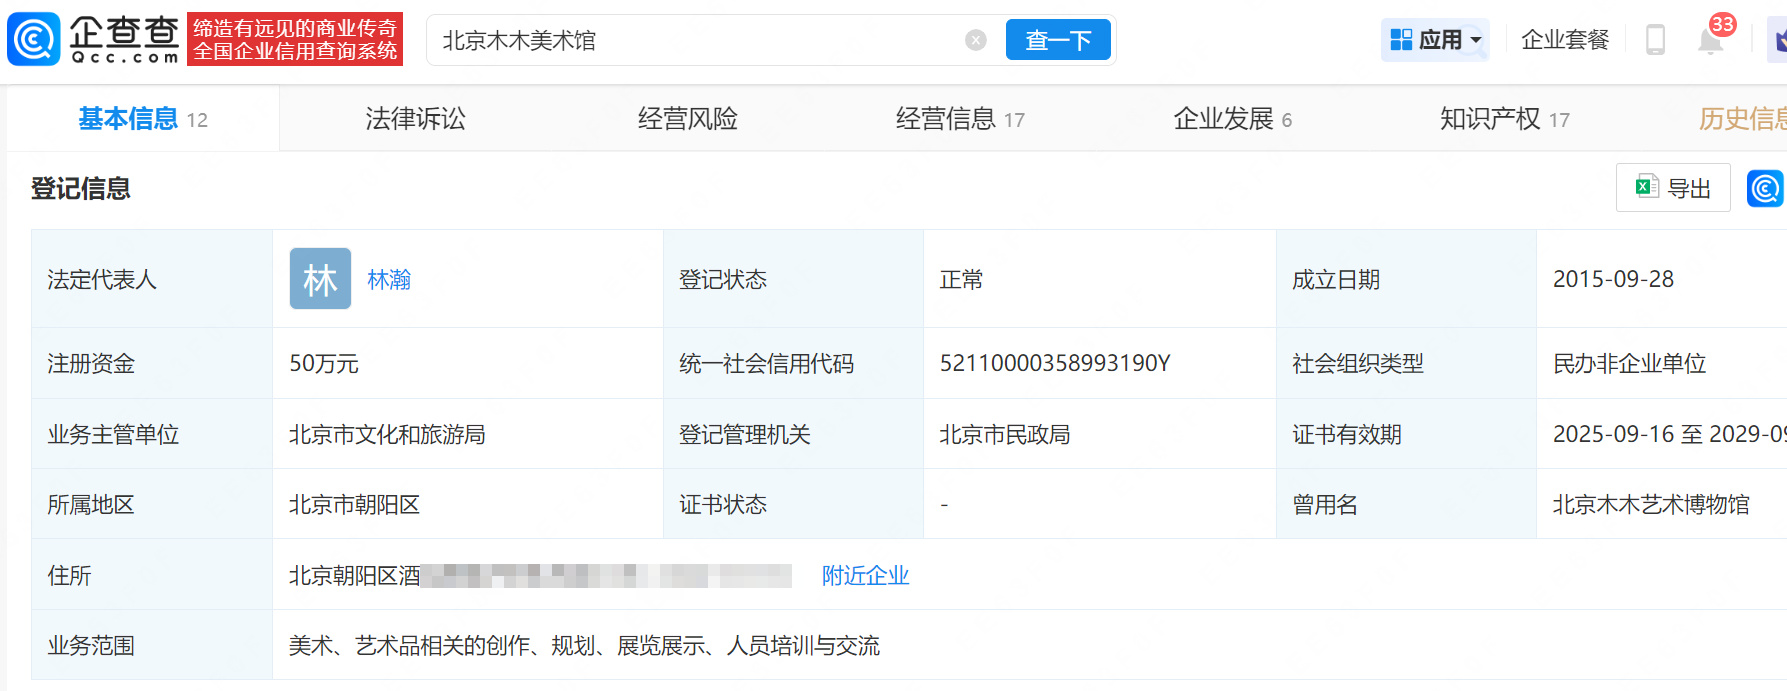Switch to the 经营风险 tab
Image resolution: width=1787 pixels, height=691 pixels.
[x=687, y=119]
